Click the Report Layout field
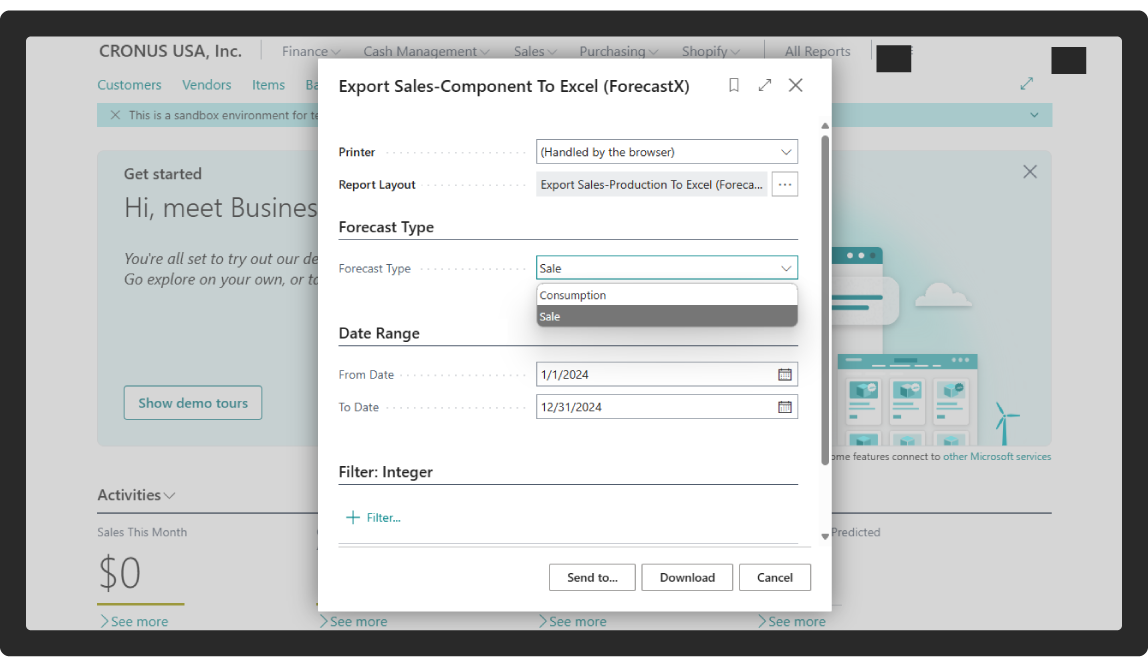 click(651, 185)
